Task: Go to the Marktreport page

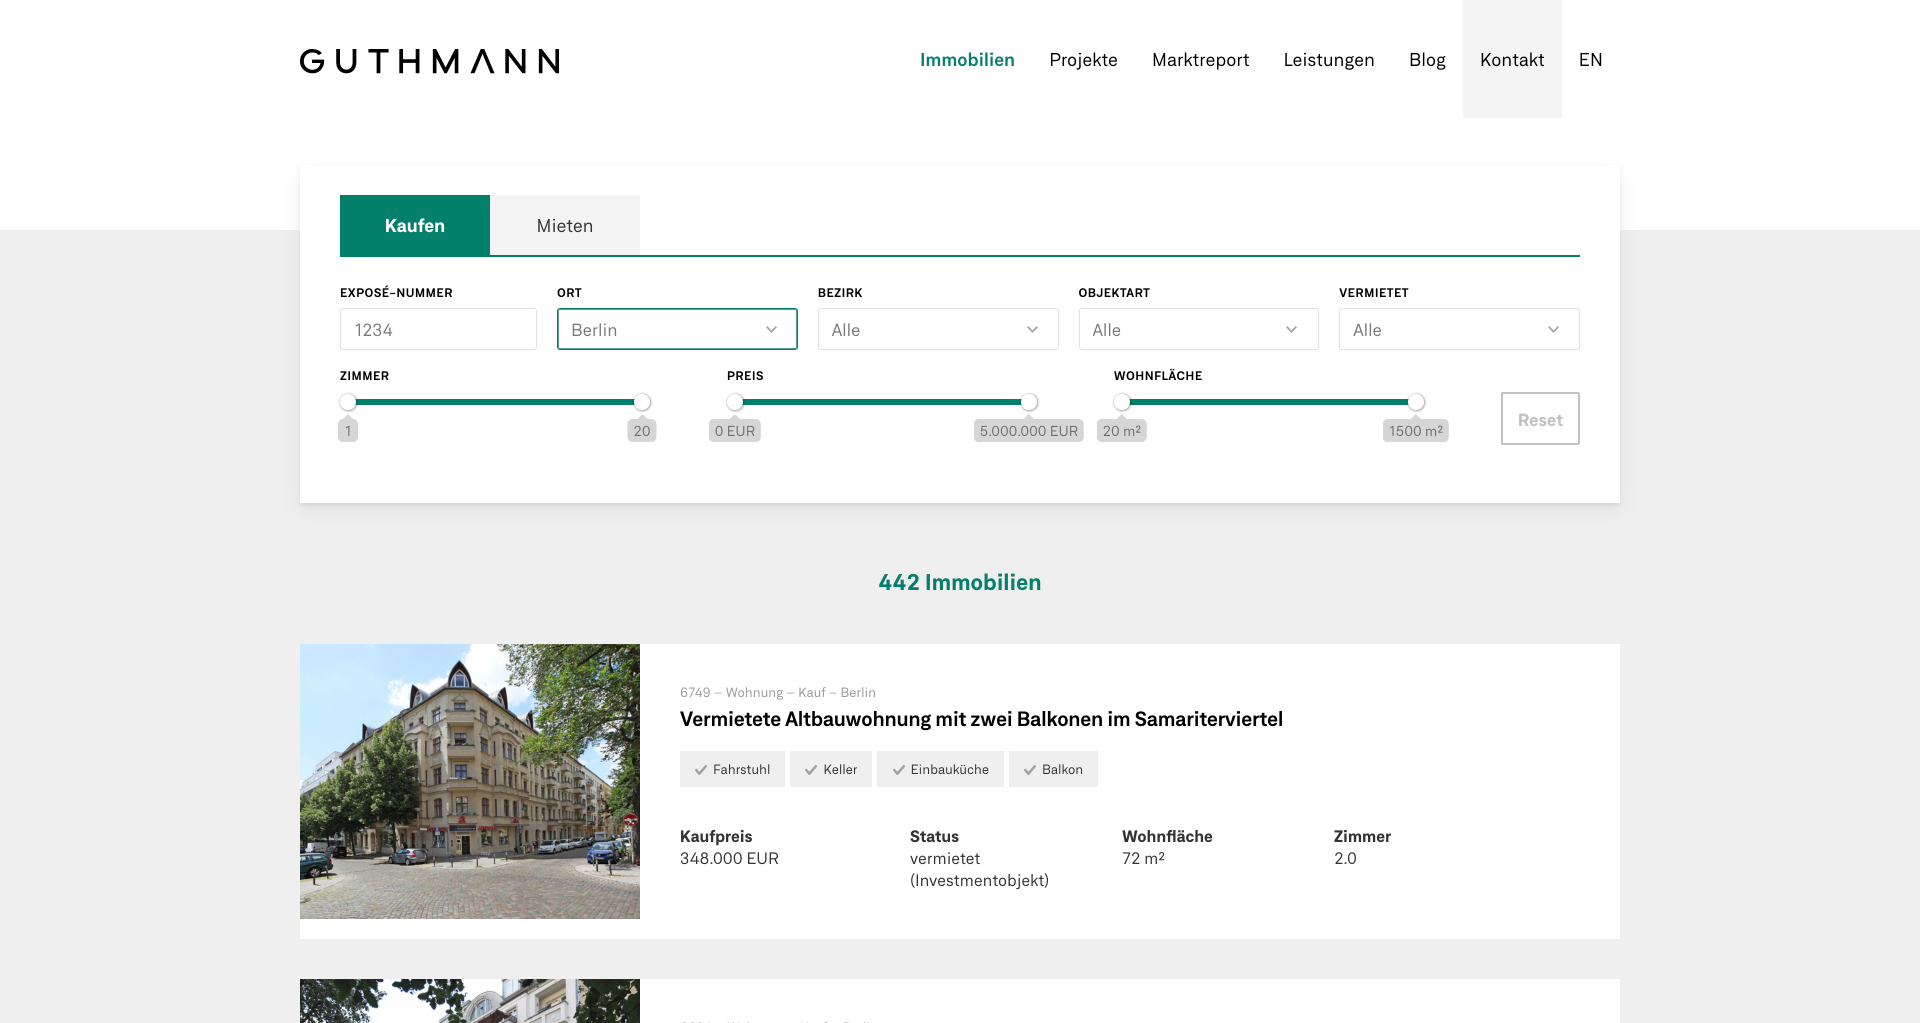Action: point(1200,60)
